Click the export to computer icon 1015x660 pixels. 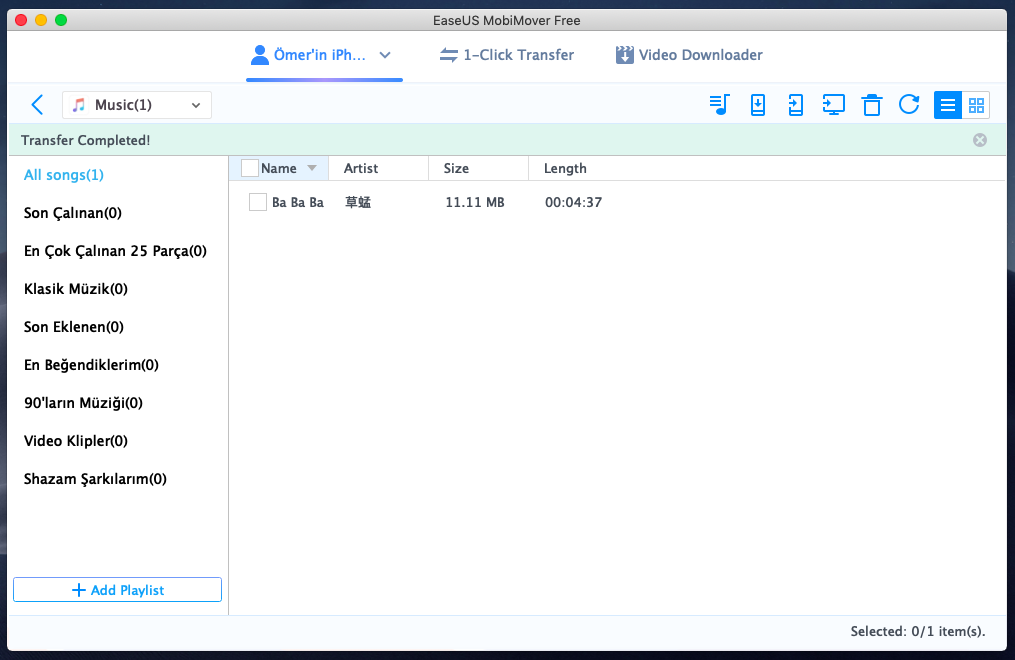pyautogui.click(x=833, y=105)
